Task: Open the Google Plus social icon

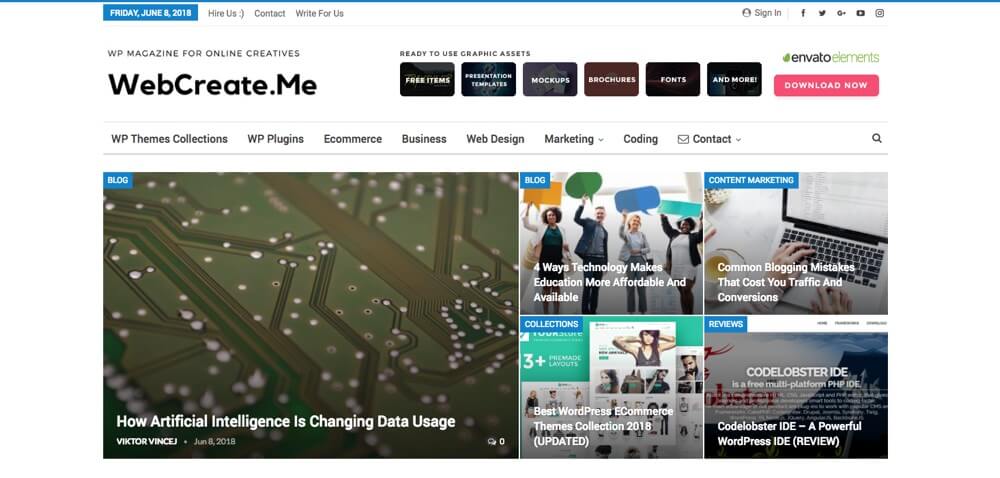Action: 841,13
